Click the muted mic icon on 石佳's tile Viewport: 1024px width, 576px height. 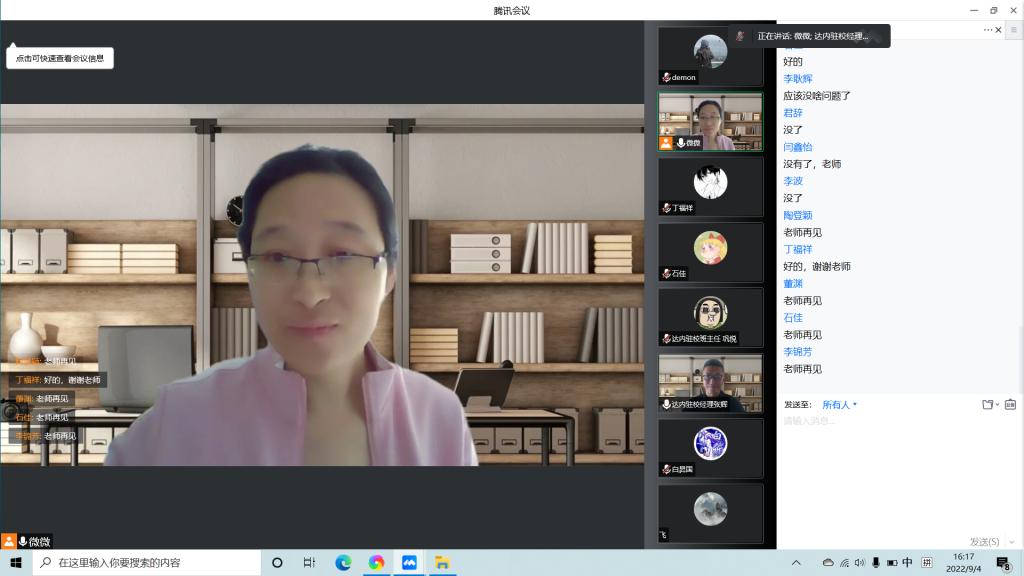pyautogui.click(x=667, y=274)
